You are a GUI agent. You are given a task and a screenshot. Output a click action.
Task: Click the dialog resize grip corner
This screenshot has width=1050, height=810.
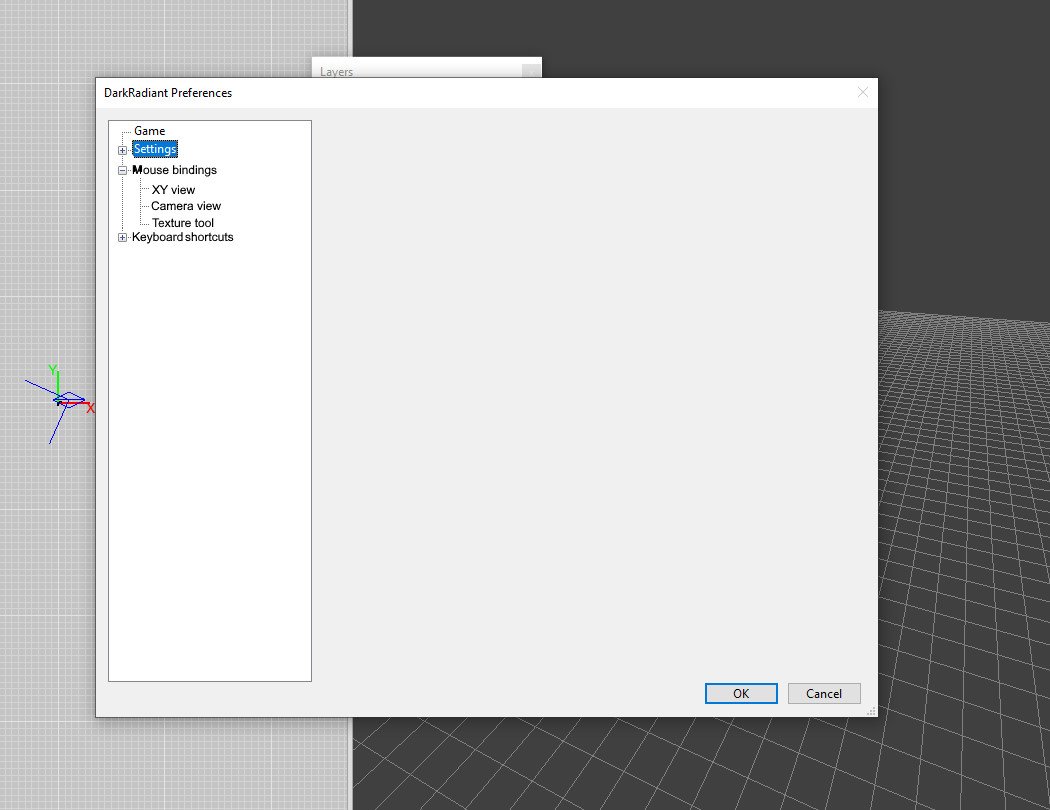tap(871, 711)
